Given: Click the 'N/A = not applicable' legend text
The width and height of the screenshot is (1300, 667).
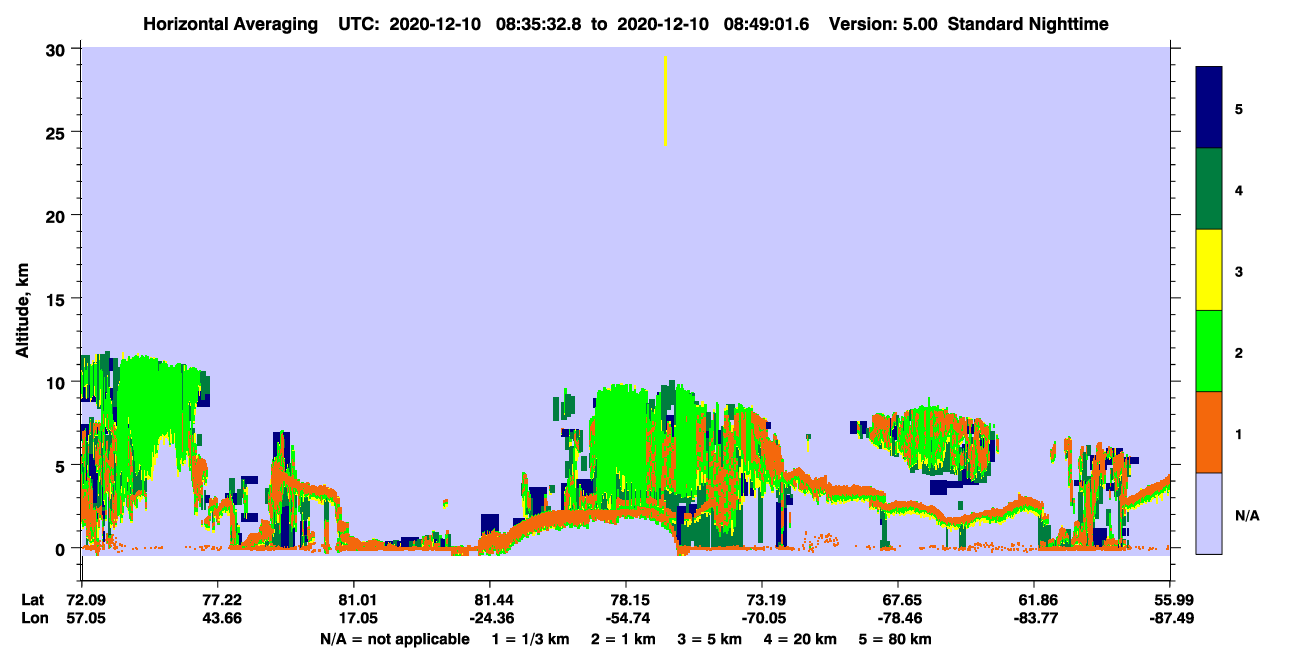Looking at the screenshot, I should click(x=394, y=639).
